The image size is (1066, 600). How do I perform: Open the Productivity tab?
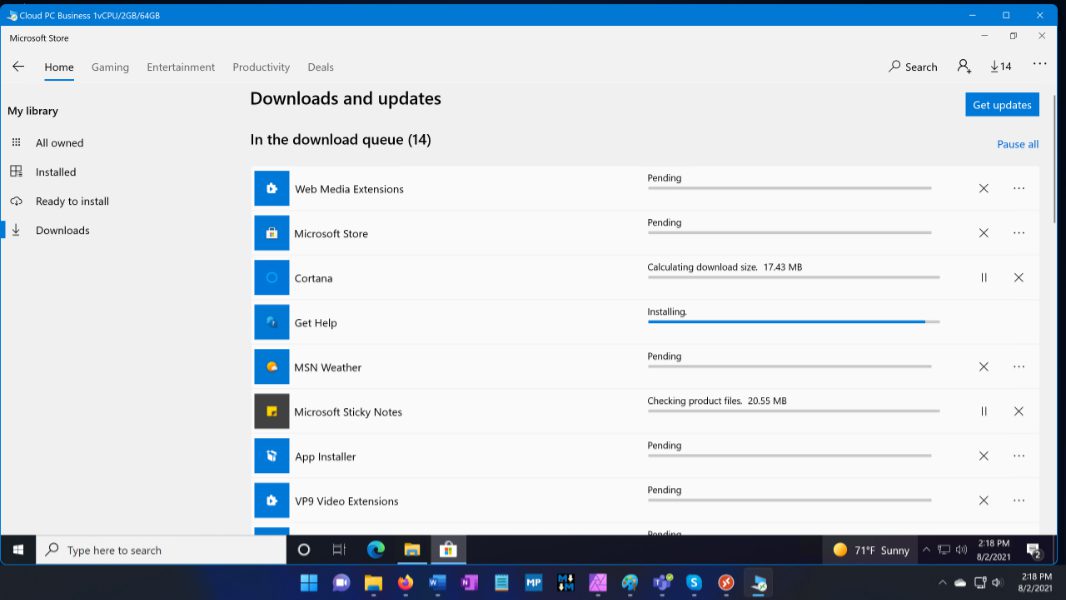pyautogui.click(x=261, y=67)
